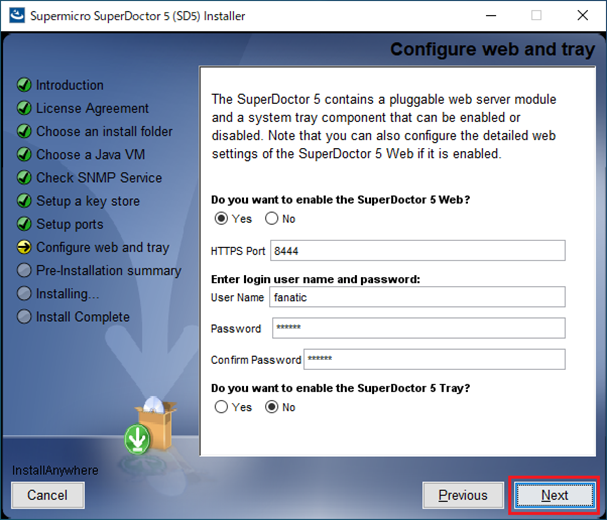Click check icon beside Check SNMP Service

pyautogui.click(x=24, y=178)
